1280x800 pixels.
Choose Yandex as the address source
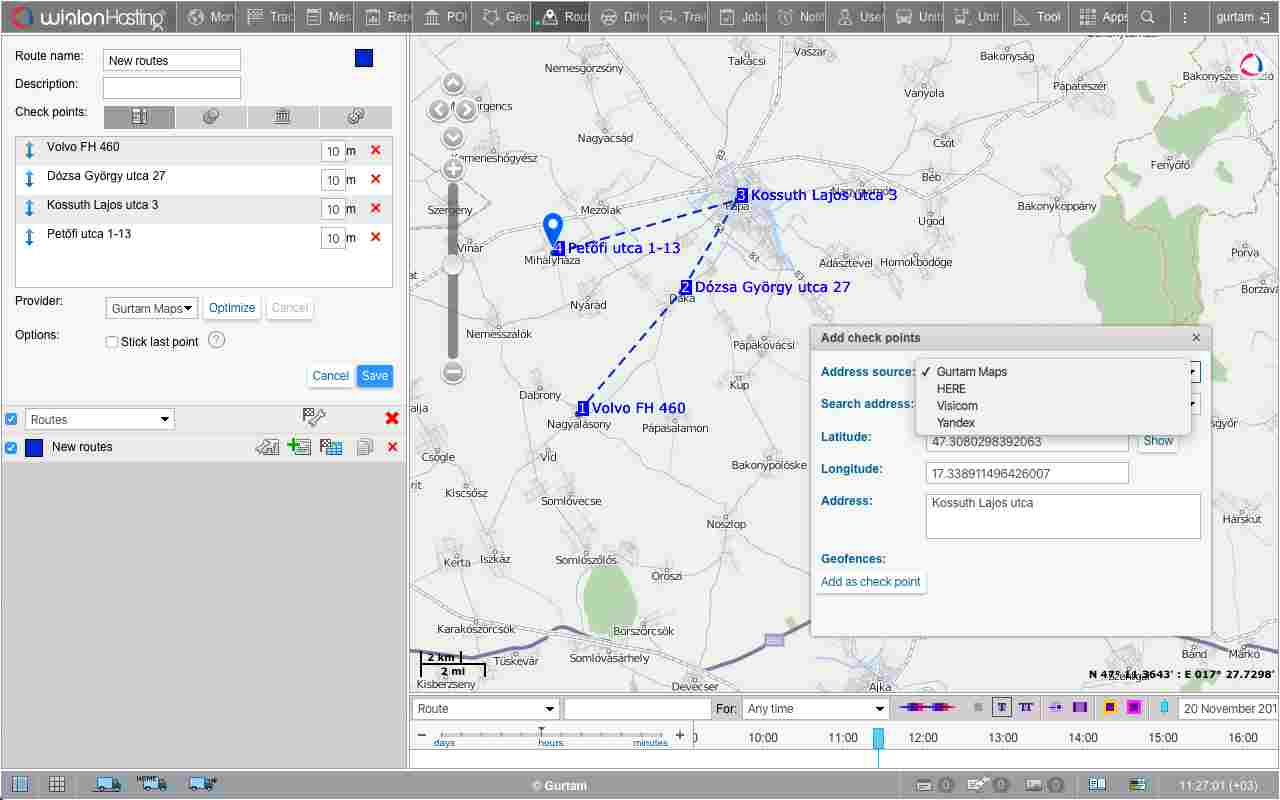955,423
